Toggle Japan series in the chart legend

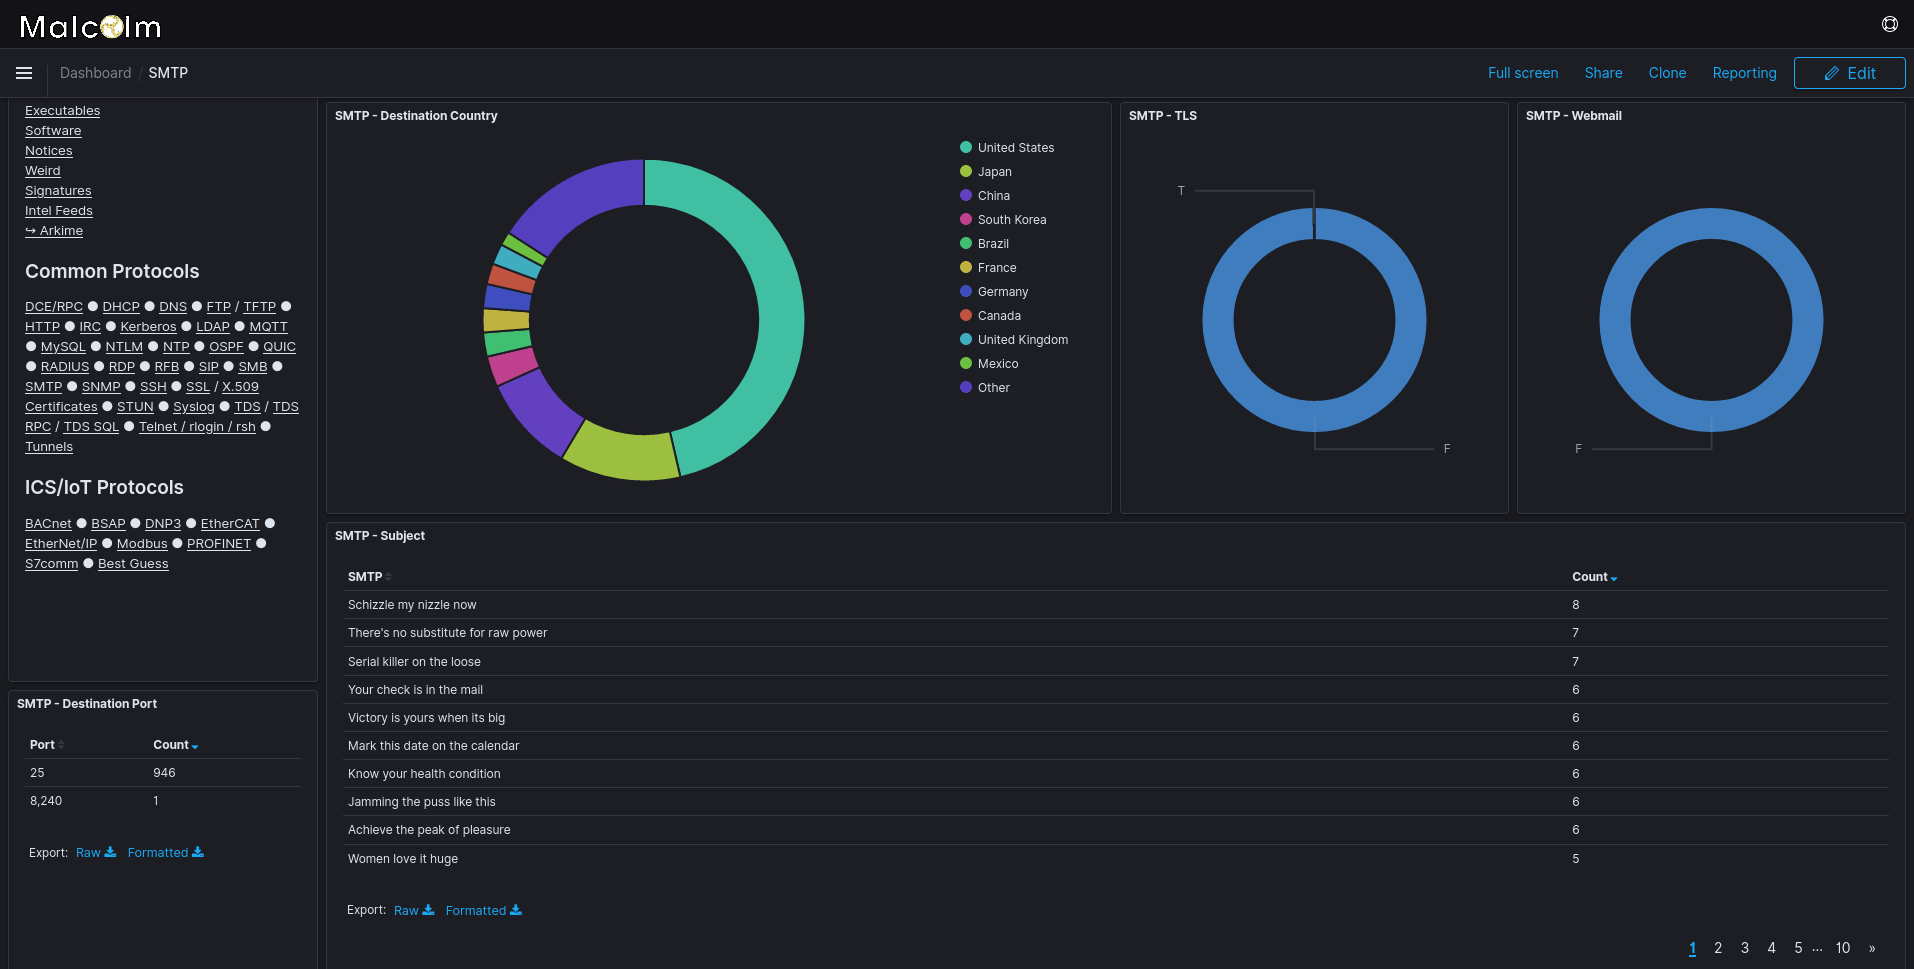pyautogui.click(x=994, y=171)
